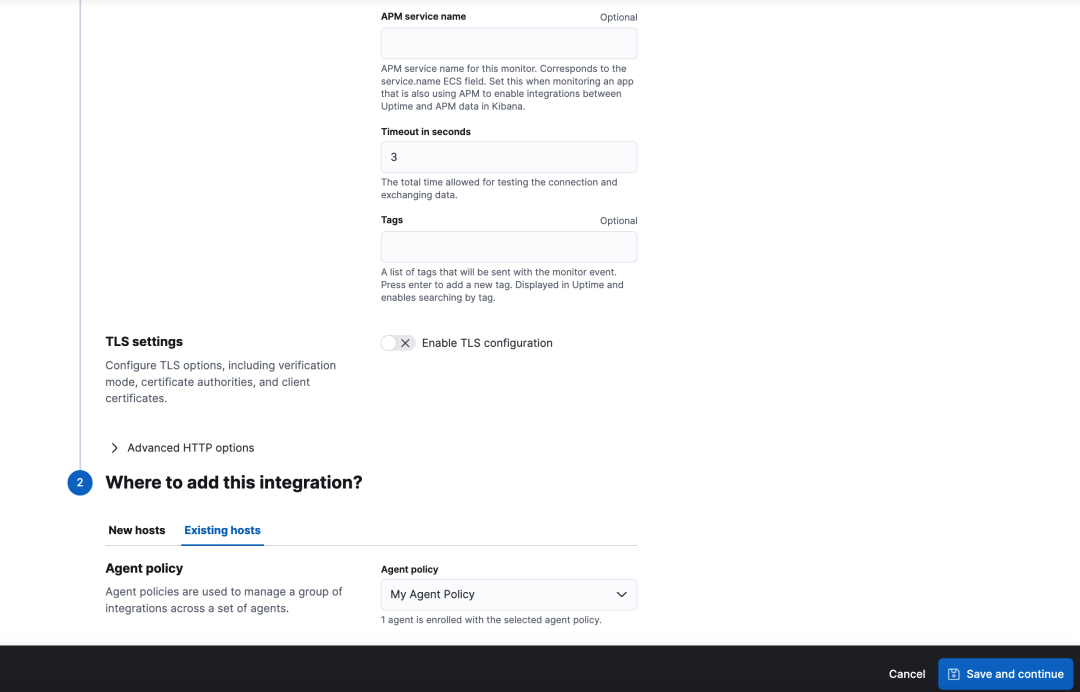The image size is (1080, 692).
Task: Click the step 2 numbered circle
Action: point(80,483)
